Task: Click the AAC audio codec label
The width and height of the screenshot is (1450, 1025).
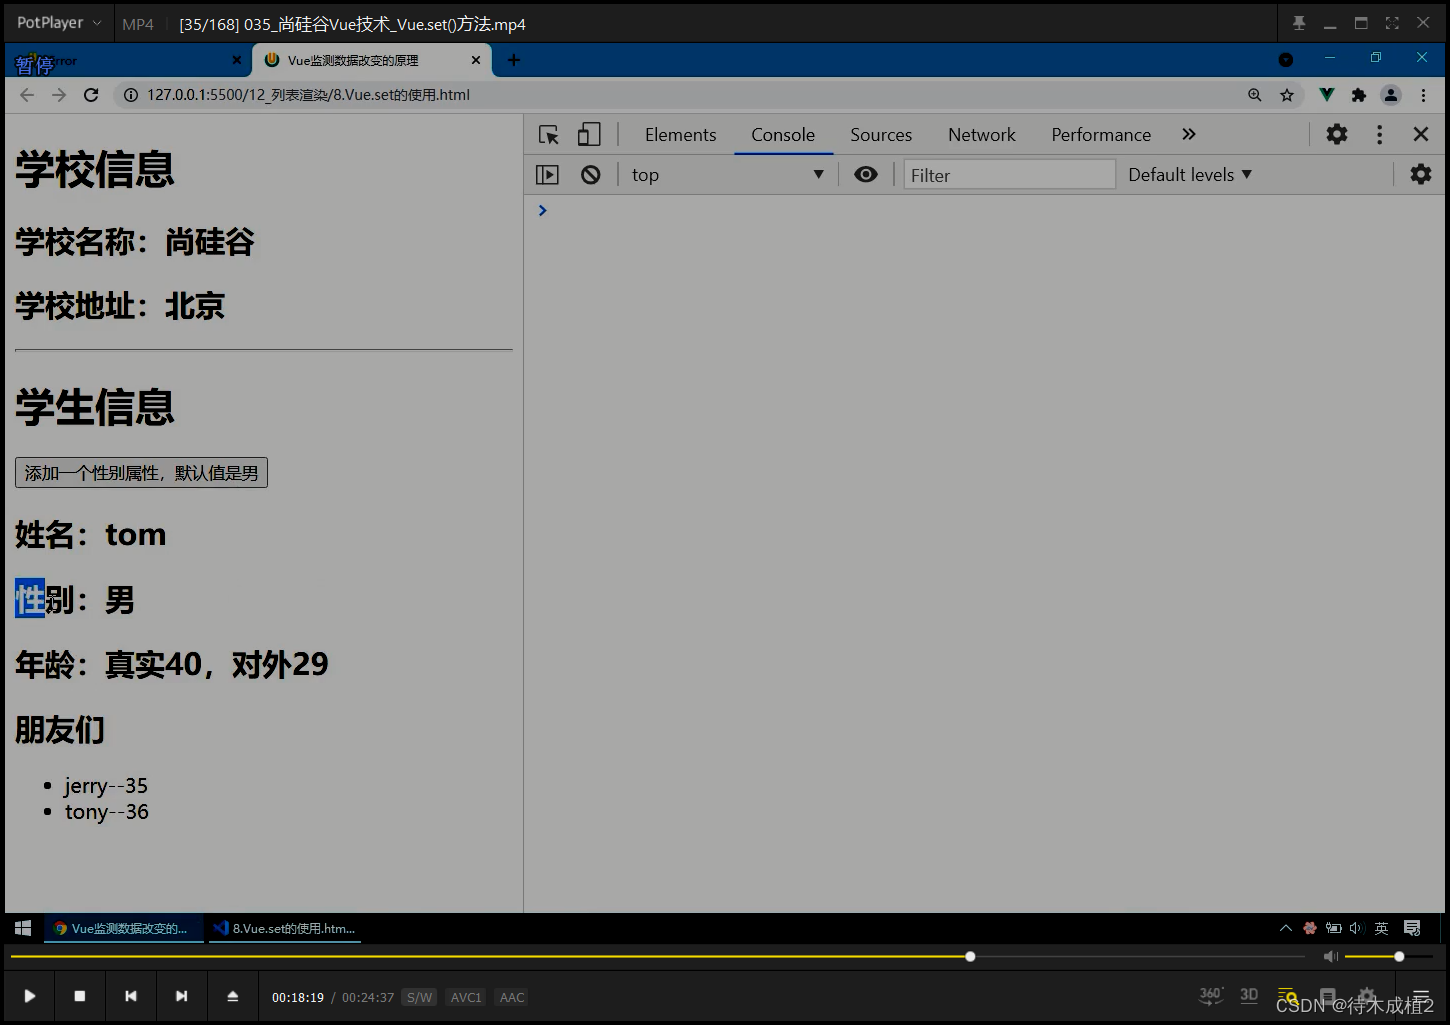Action: point(512,997)
